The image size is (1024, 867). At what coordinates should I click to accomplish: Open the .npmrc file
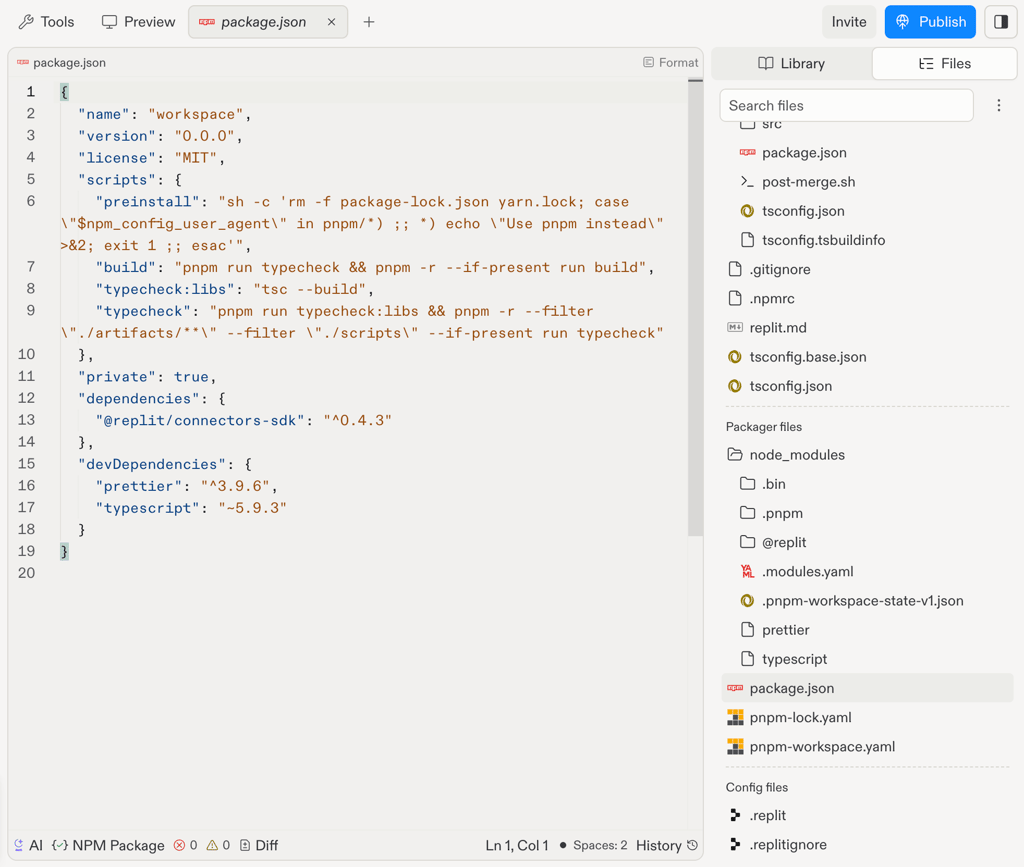pyautogui.click(x=771, y=298)
